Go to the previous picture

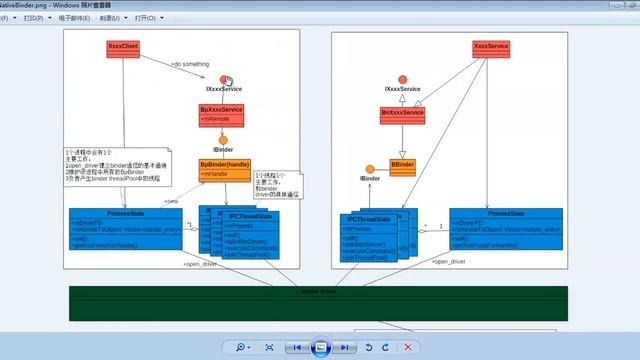[297, 347]
